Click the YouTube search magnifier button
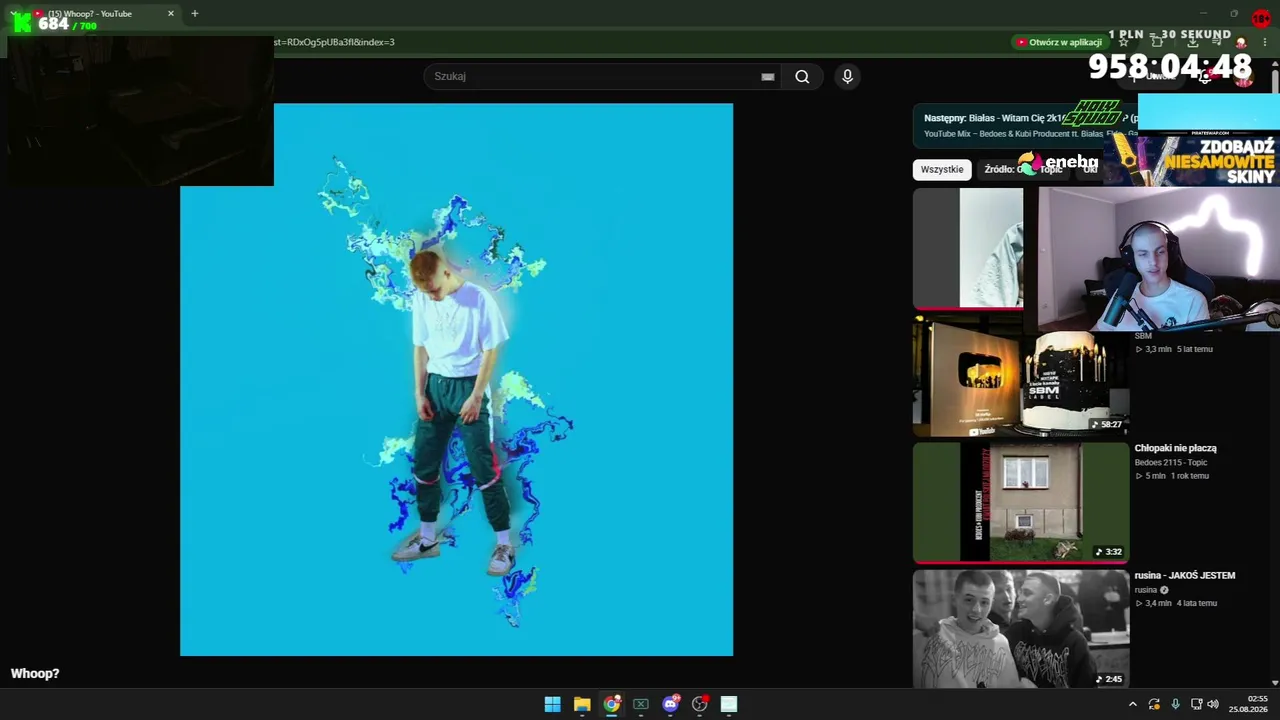1280x720 pixels. (x=802, y=77)
